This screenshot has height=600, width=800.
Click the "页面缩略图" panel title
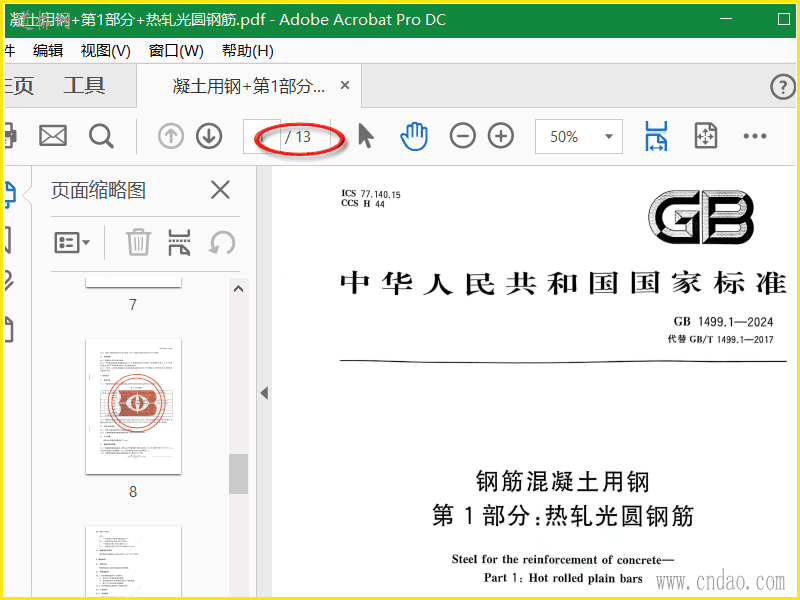click(98, 190)
